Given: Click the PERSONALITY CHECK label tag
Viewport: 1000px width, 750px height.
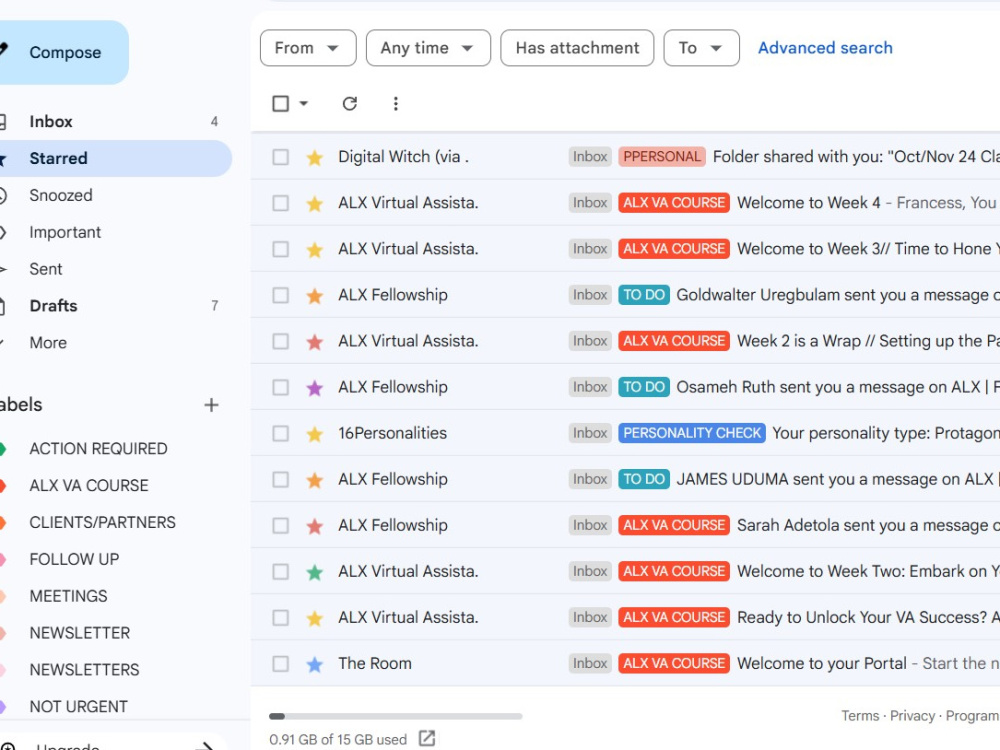Looking at the screenshot, I should click(x=692, y=433).
